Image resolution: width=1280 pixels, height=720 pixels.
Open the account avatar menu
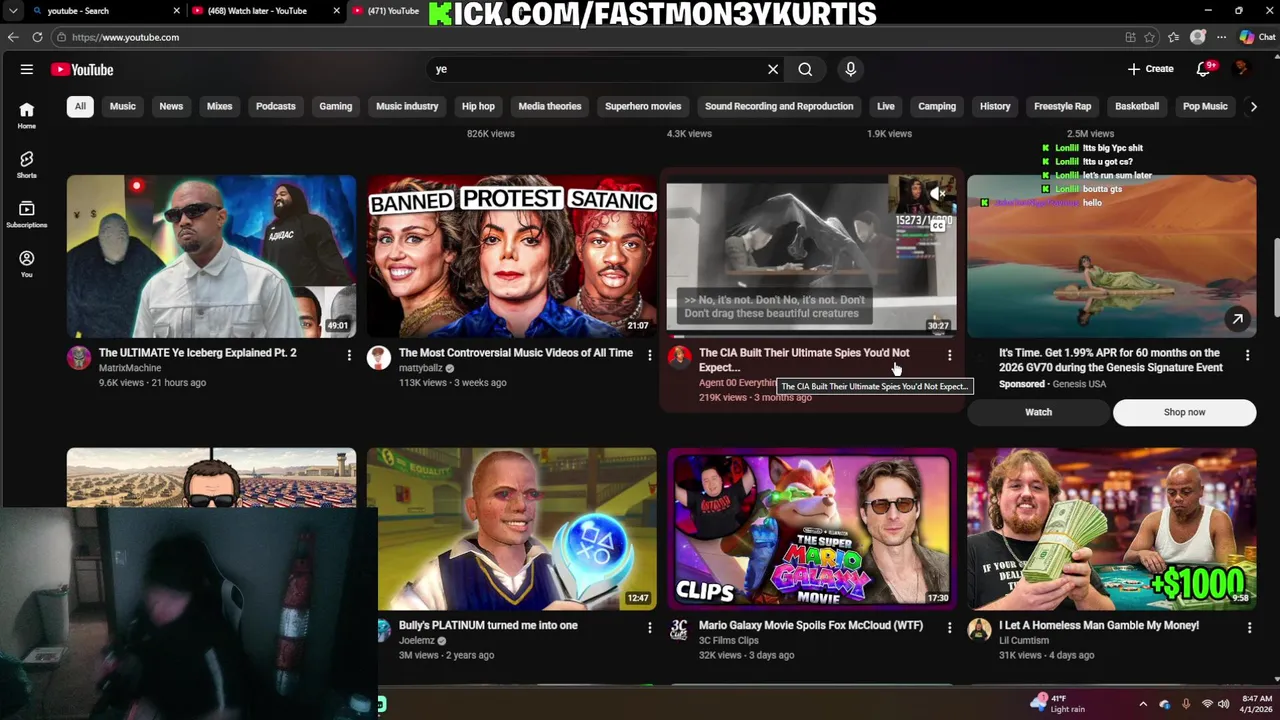(x=1242, y=69)
